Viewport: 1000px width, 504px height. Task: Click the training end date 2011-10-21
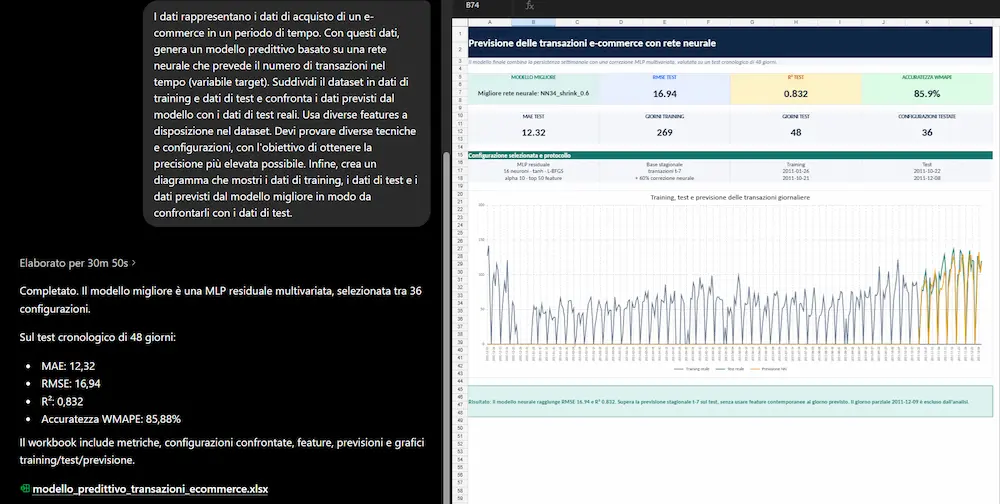795,178
